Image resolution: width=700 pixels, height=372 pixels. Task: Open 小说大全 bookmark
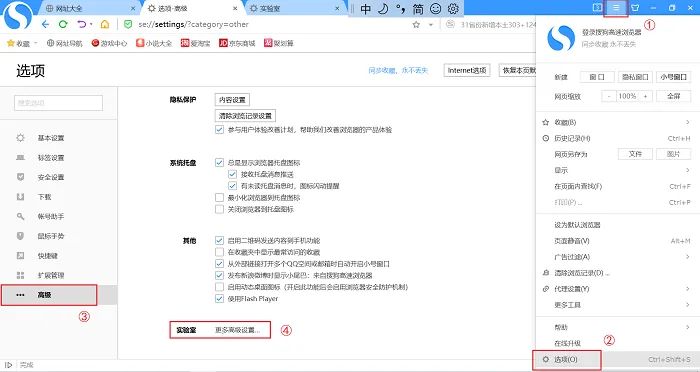click(x=154, y=43)
